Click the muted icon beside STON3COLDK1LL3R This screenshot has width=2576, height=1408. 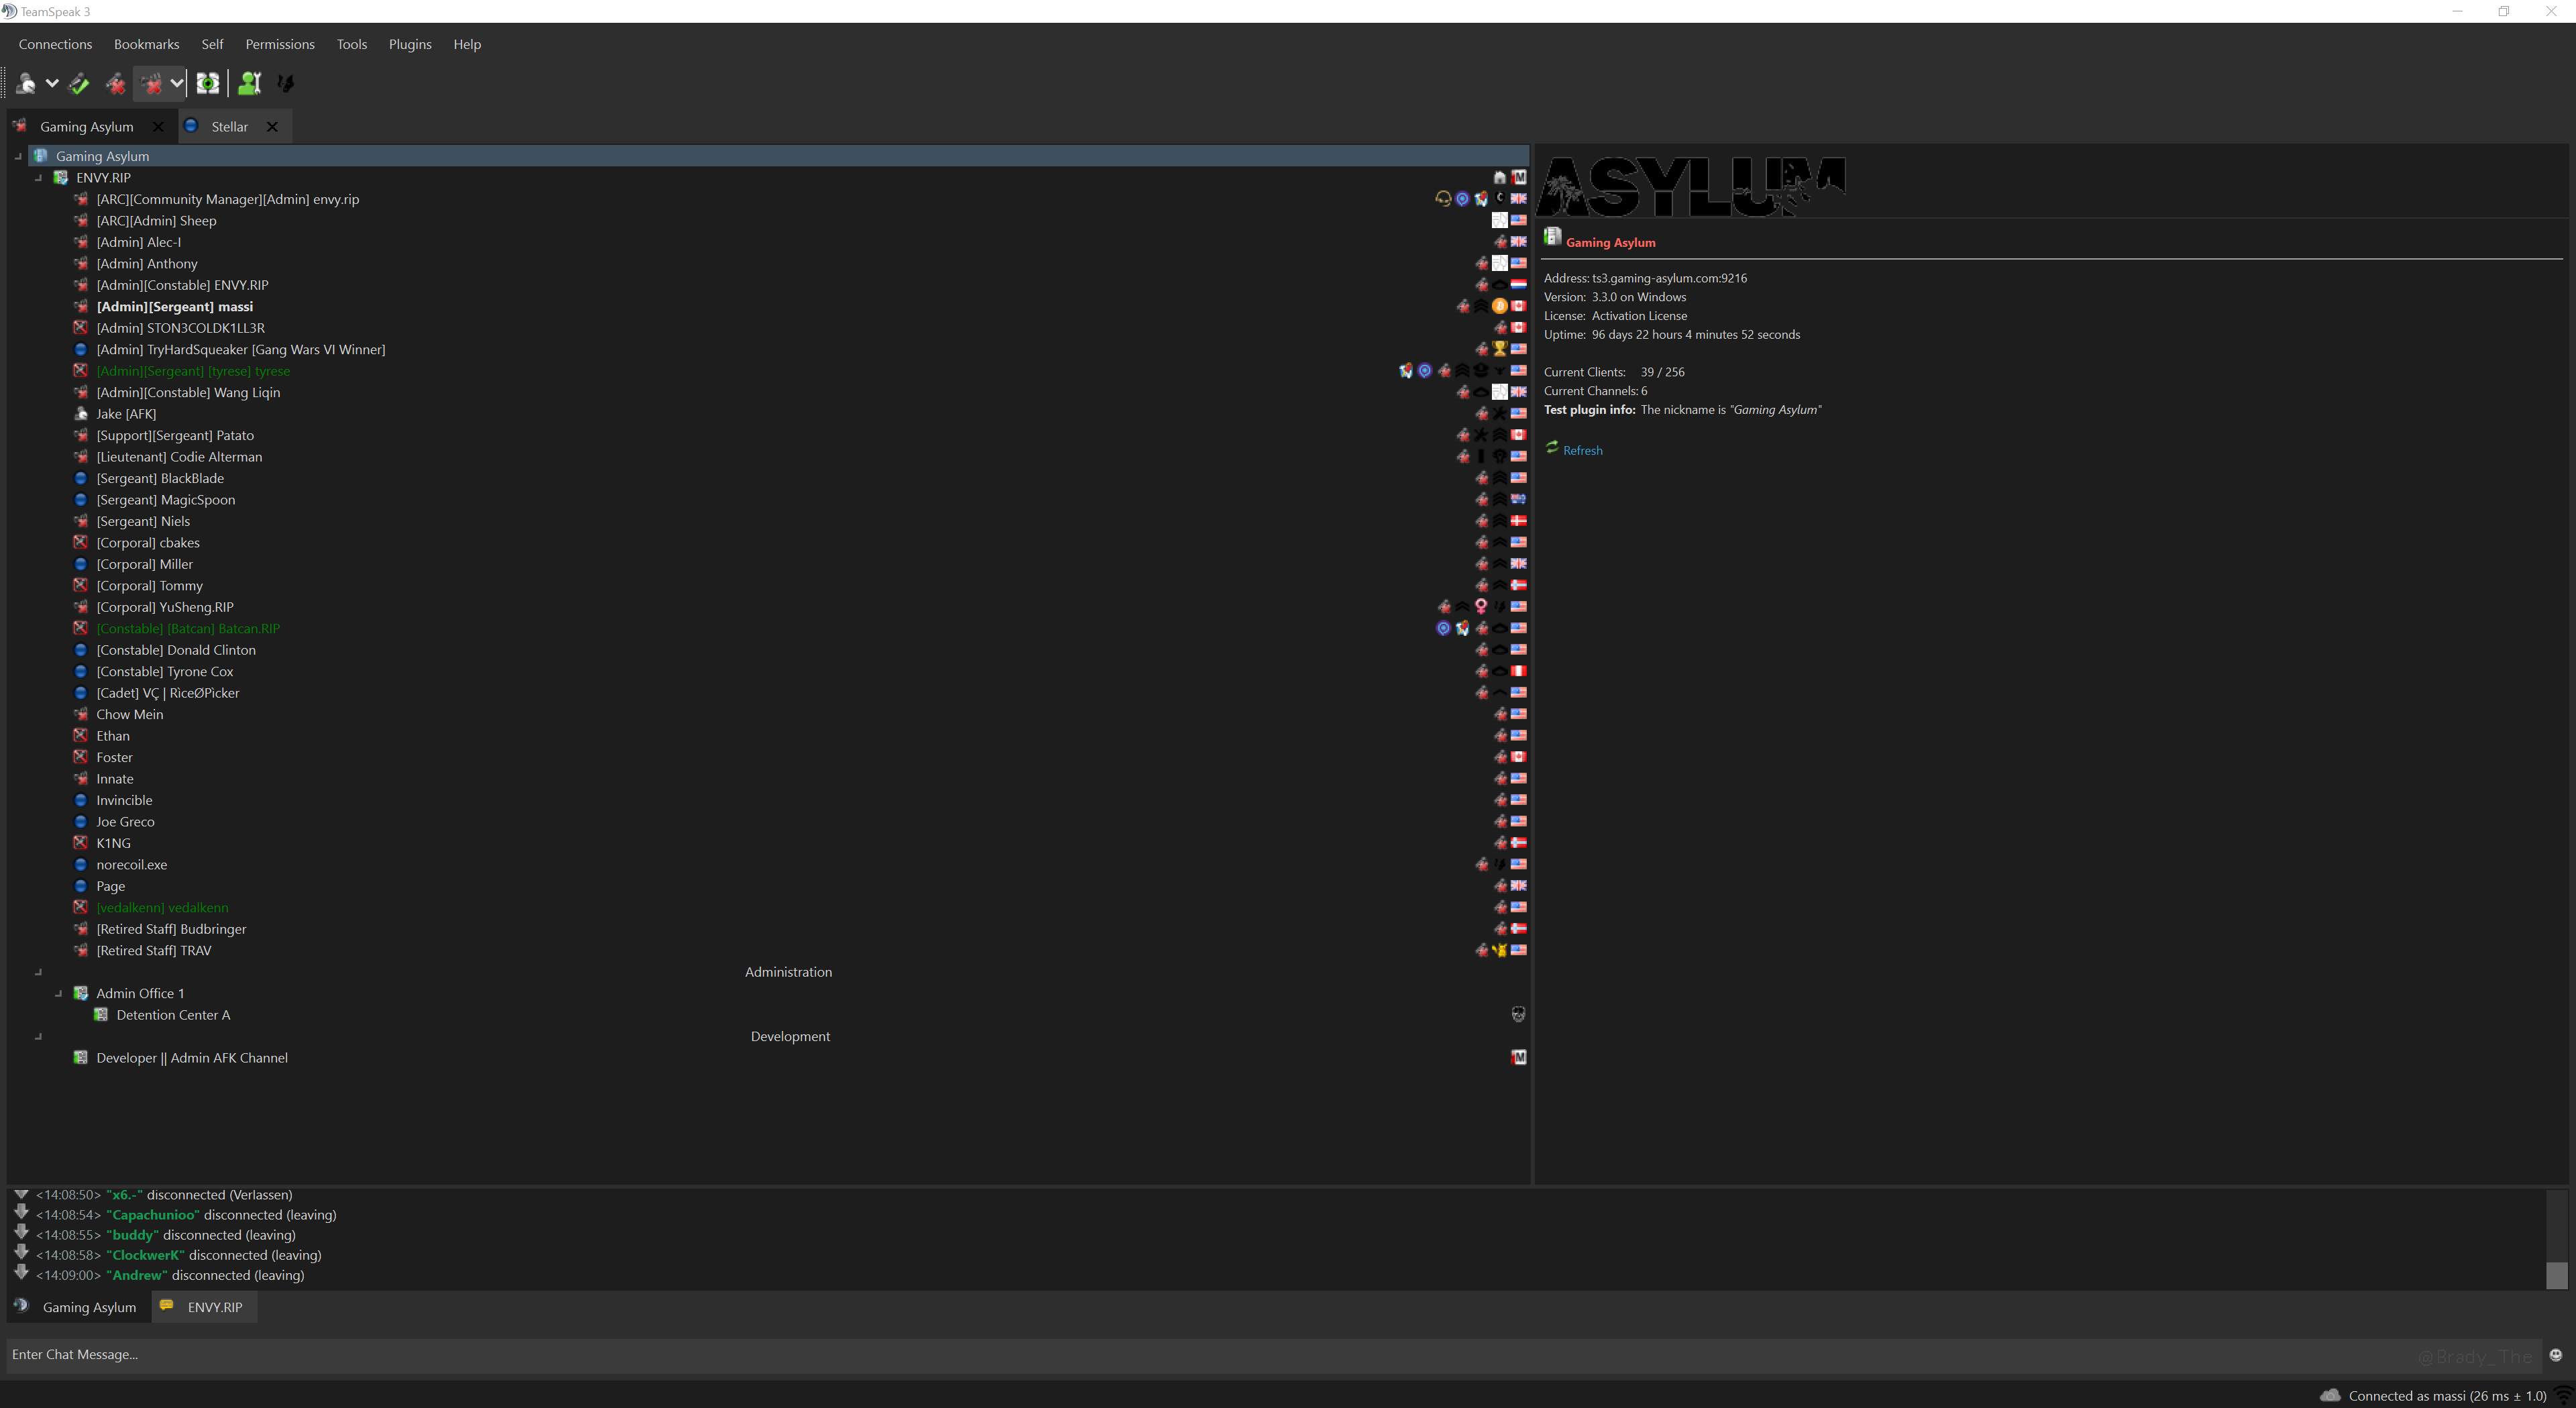point(81,327)
